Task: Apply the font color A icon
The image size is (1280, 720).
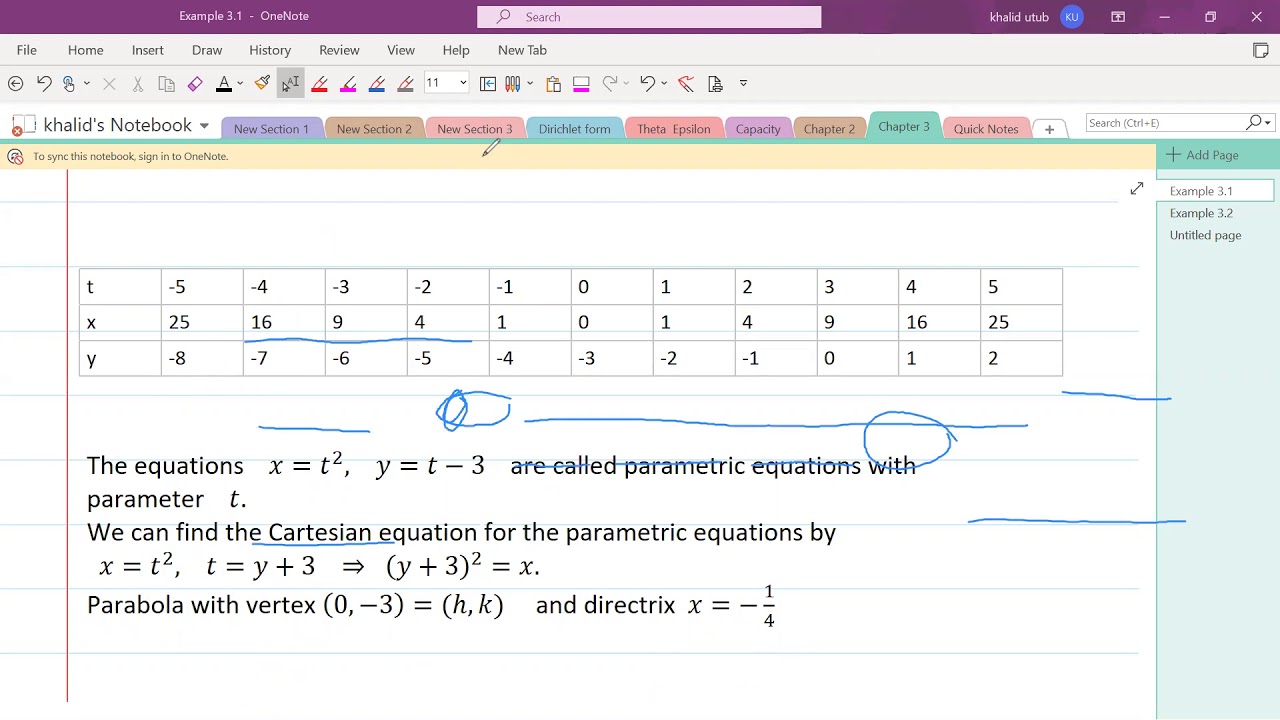Action: (x=224, y=84)
